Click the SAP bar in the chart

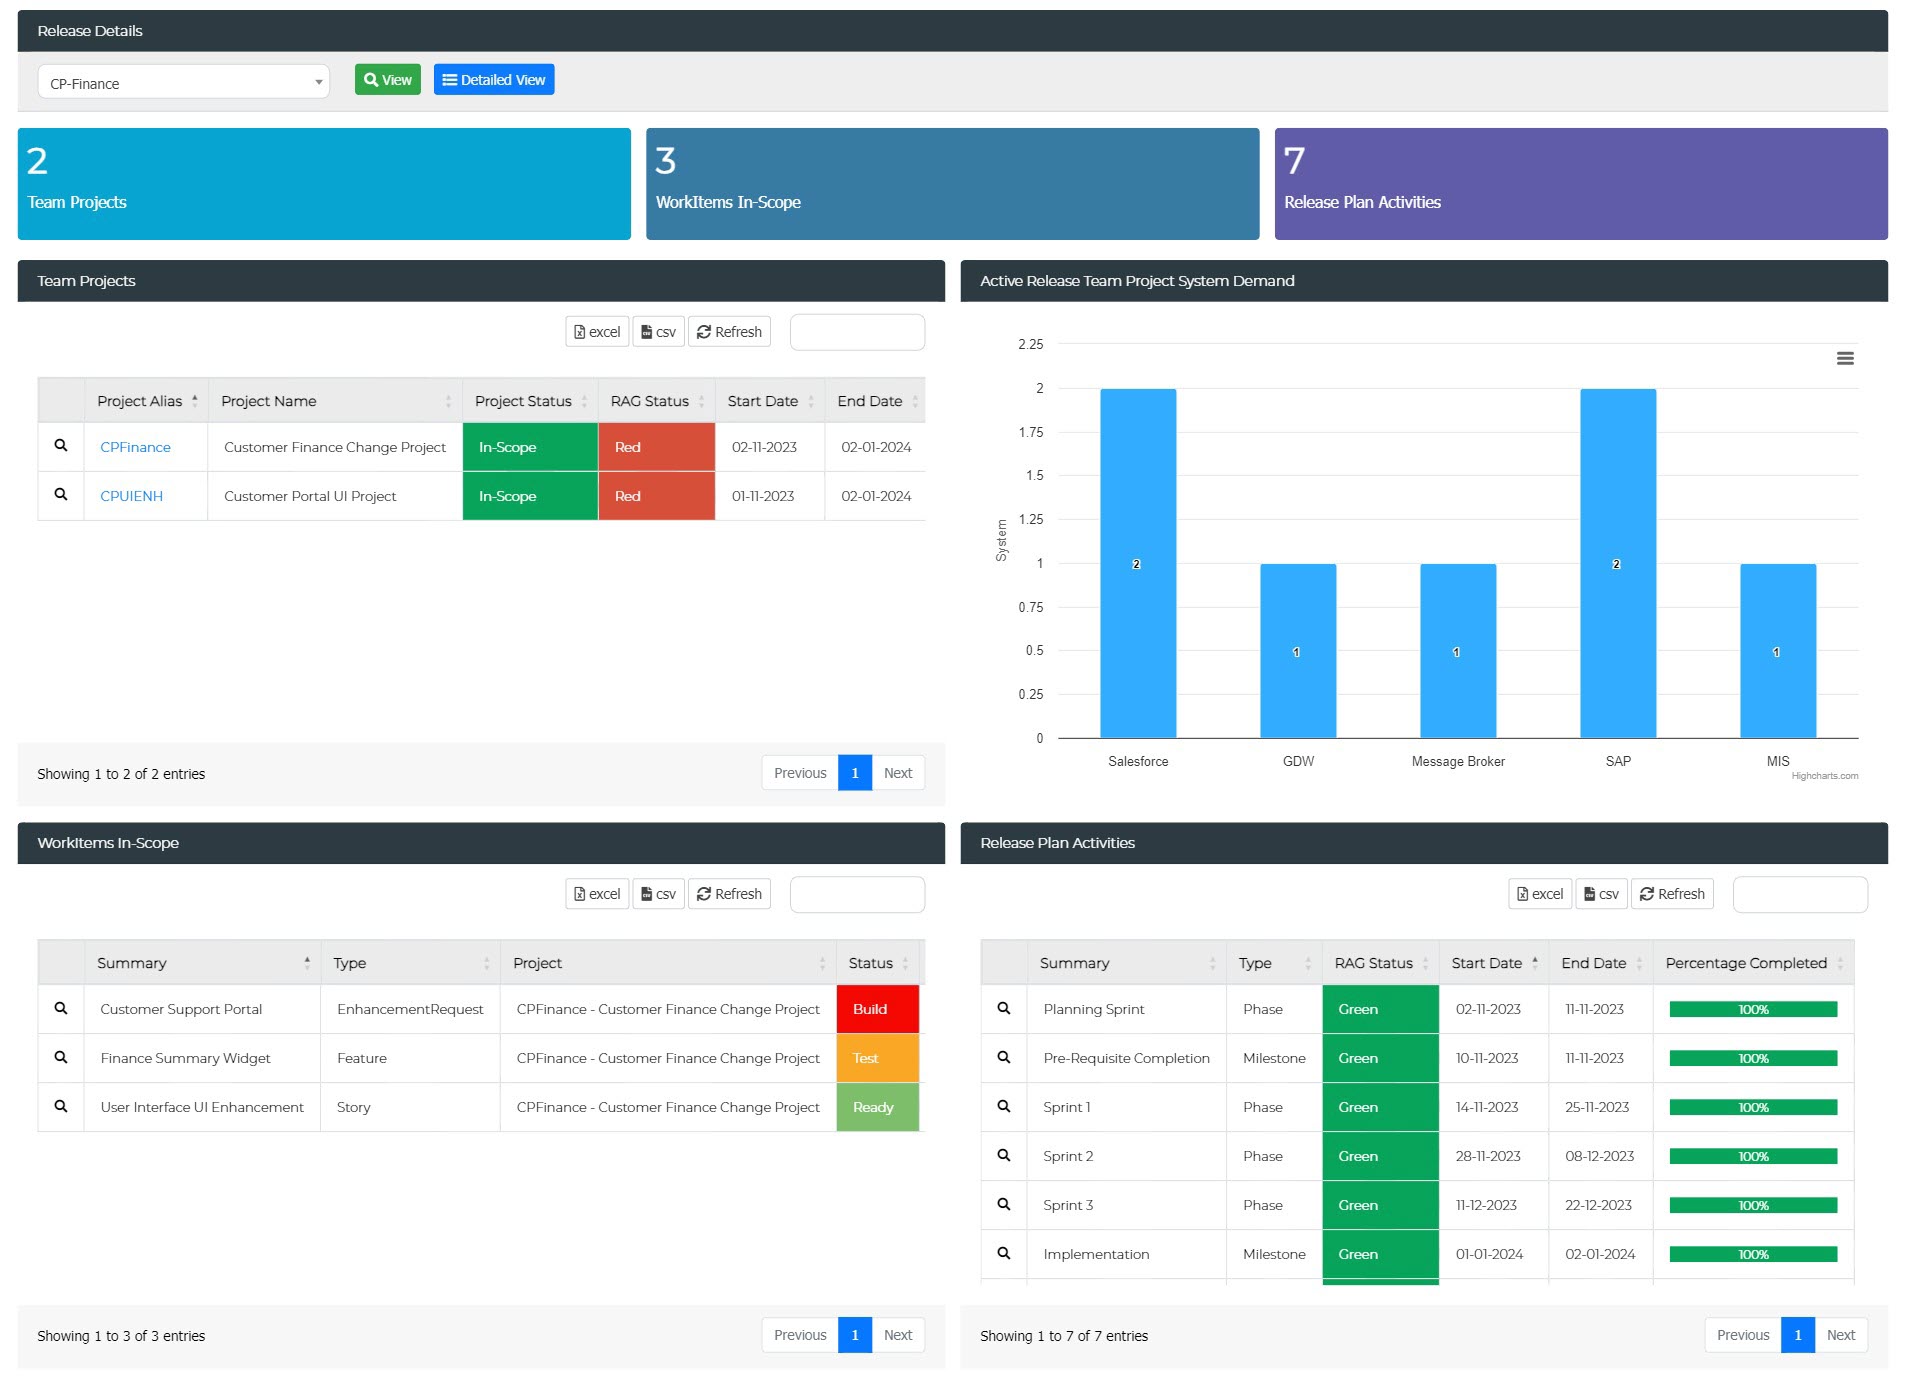point(1618,563)
